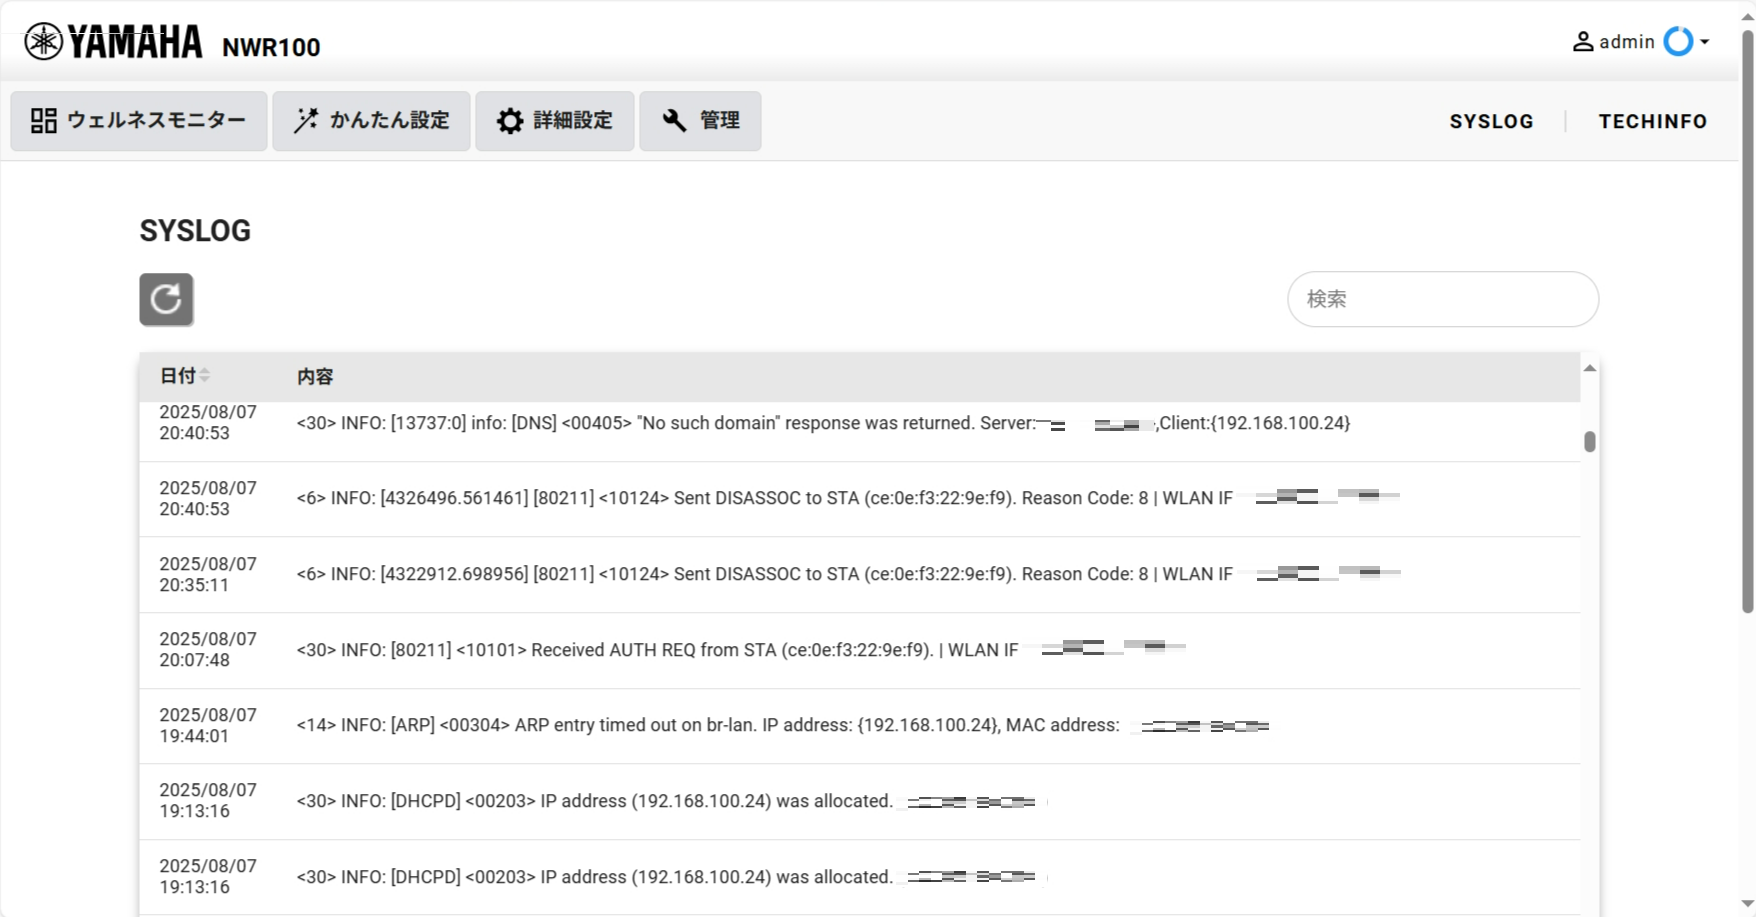This screenshot has height=917, width=1756.
Task: Refresh the SYSLOG with the reload icon
Action: tap(166, 299)
